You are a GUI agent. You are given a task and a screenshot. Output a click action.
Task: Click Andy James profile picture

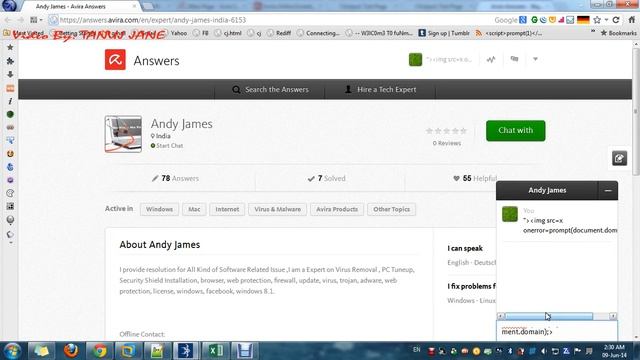[x=123, y=134]
